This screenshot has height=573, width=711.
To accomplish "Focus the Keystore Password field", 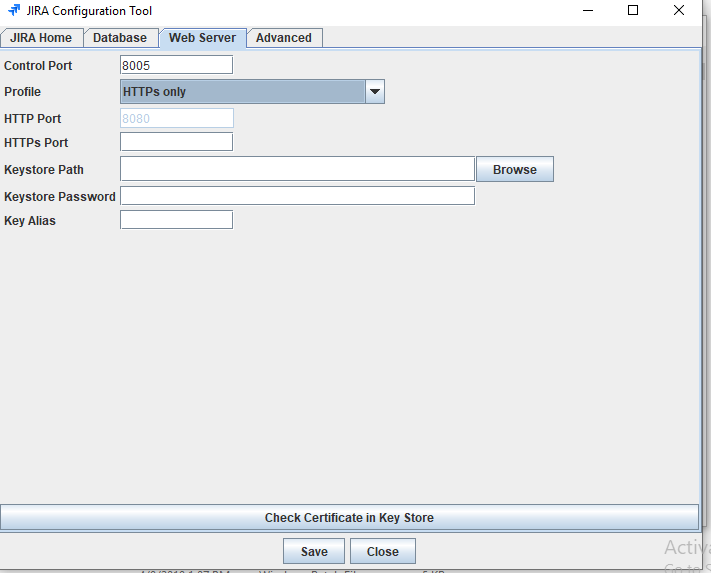I will pyautogui.click(x=297, y=196).
